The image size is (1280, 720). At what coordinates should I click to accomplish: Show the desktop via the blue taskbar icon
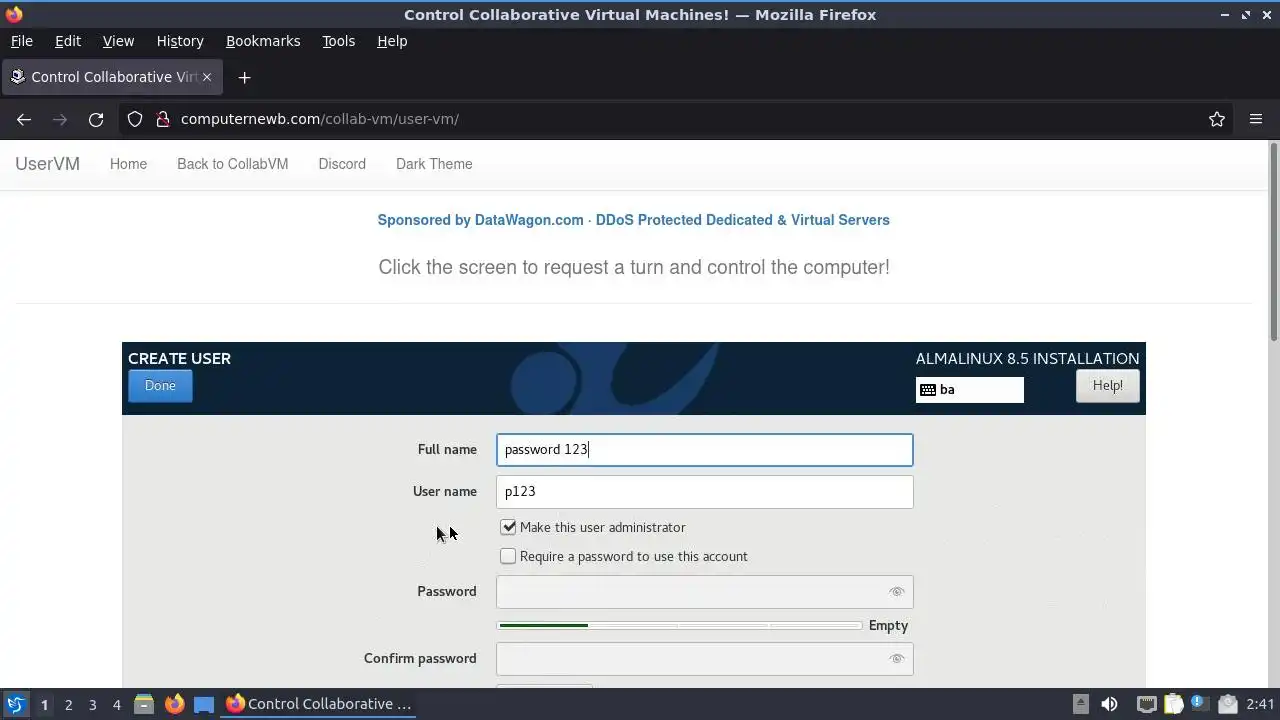point(204,704)
